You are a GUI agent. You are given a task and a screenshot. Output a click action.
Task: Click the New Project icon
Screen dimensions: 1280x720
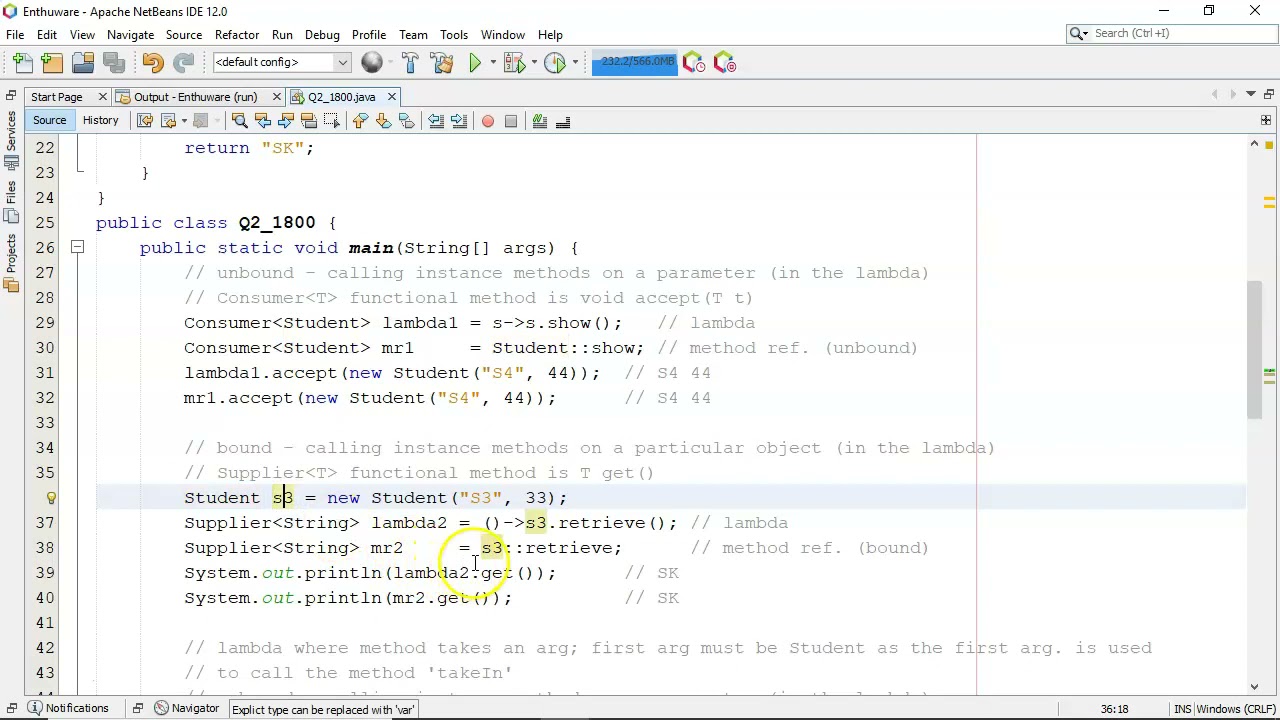coord(52,62)
